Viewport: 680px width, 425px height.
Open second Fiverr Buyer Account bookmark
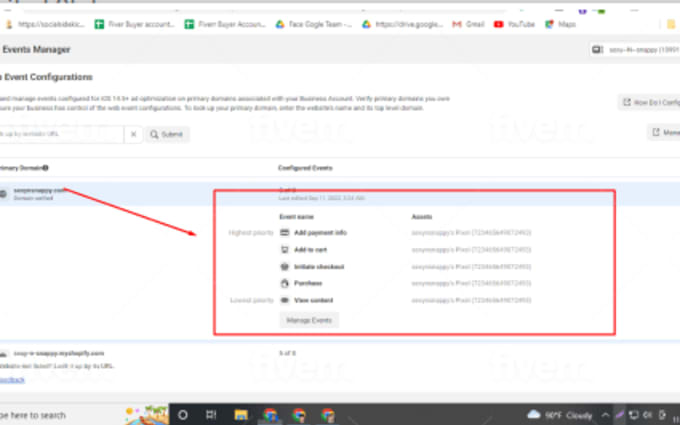coord(225,24)
